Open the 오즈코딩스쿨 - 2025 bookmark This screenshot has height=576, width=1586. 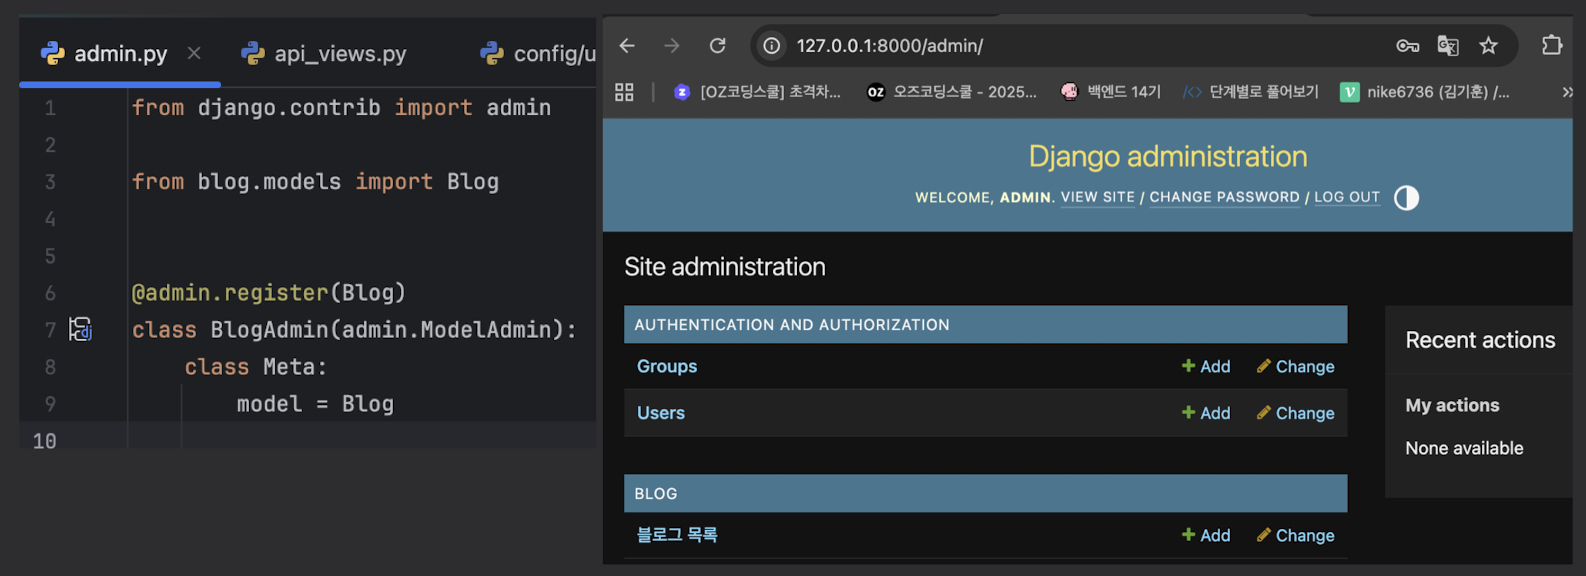pos(952,92)
